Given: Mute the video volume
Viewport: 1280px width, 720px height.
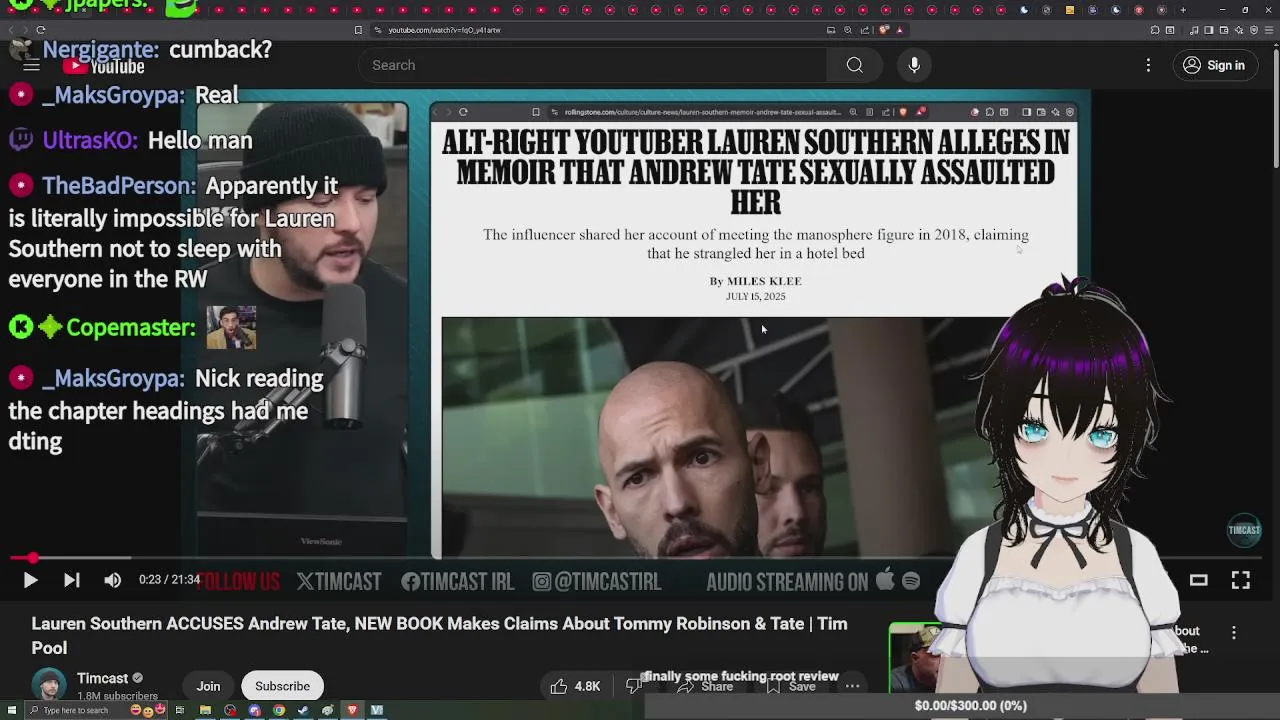Looking at the screenshot, I should pyautogui.click(x=112, y=580).
